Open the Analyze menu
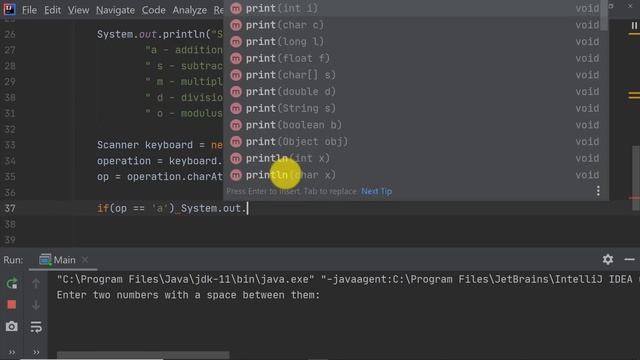 click(189, 10)
